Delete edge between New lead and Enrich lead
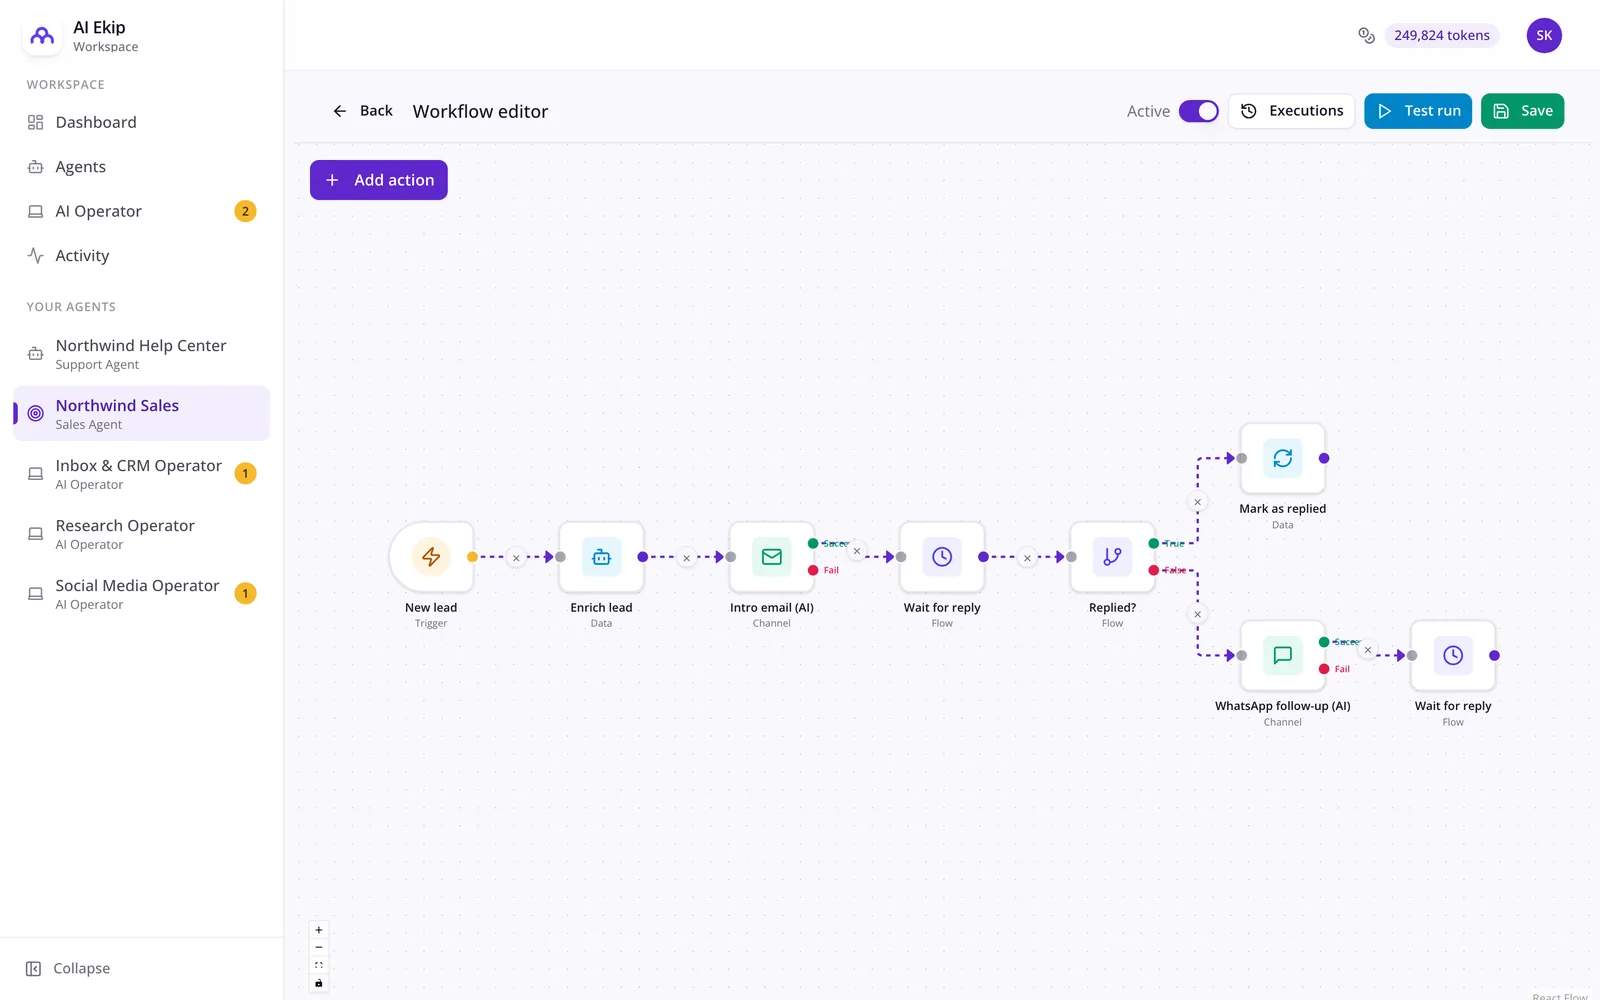Image resolution: width=1600 pixels, height=1000 pixels. pos(516,558)
